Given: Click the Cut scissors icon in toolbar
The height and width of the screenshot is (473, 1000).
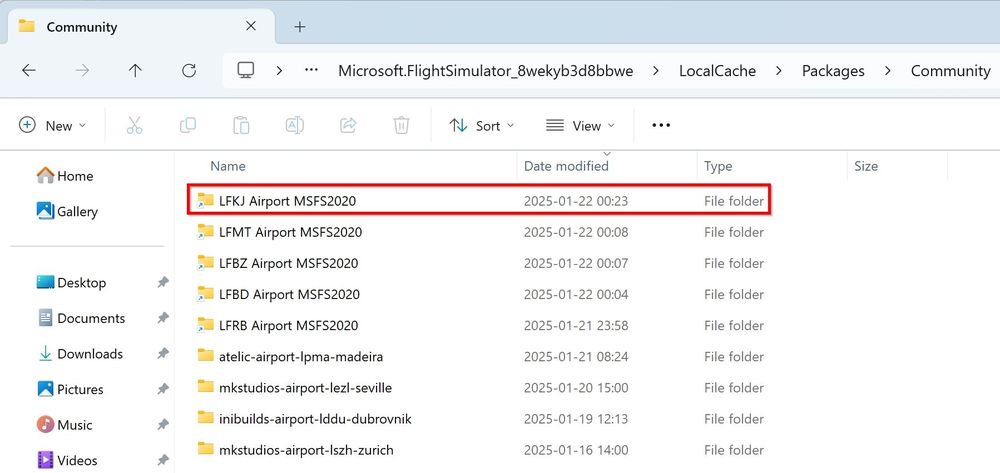Looking at the screenshot, I should point(135,125).
